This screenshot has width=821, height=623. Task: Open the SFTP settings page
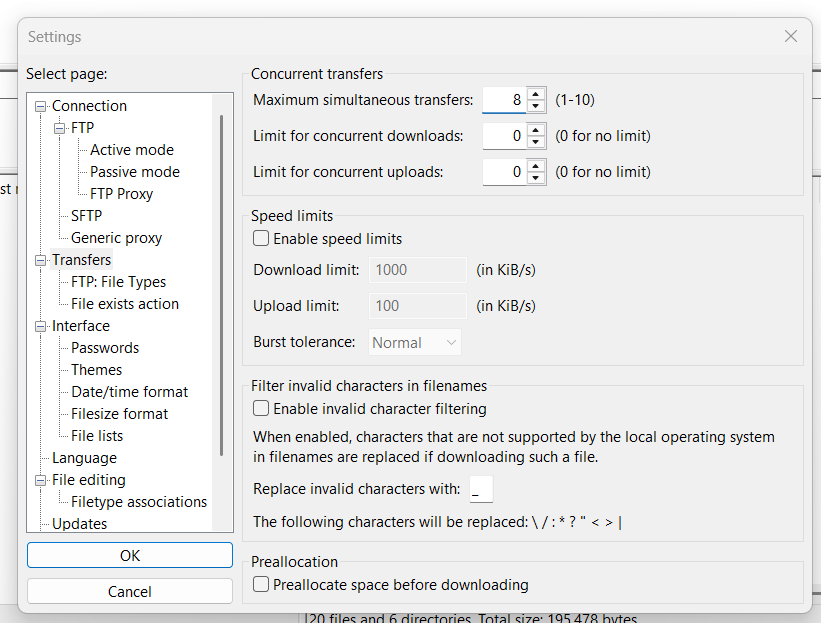(85, 215)
